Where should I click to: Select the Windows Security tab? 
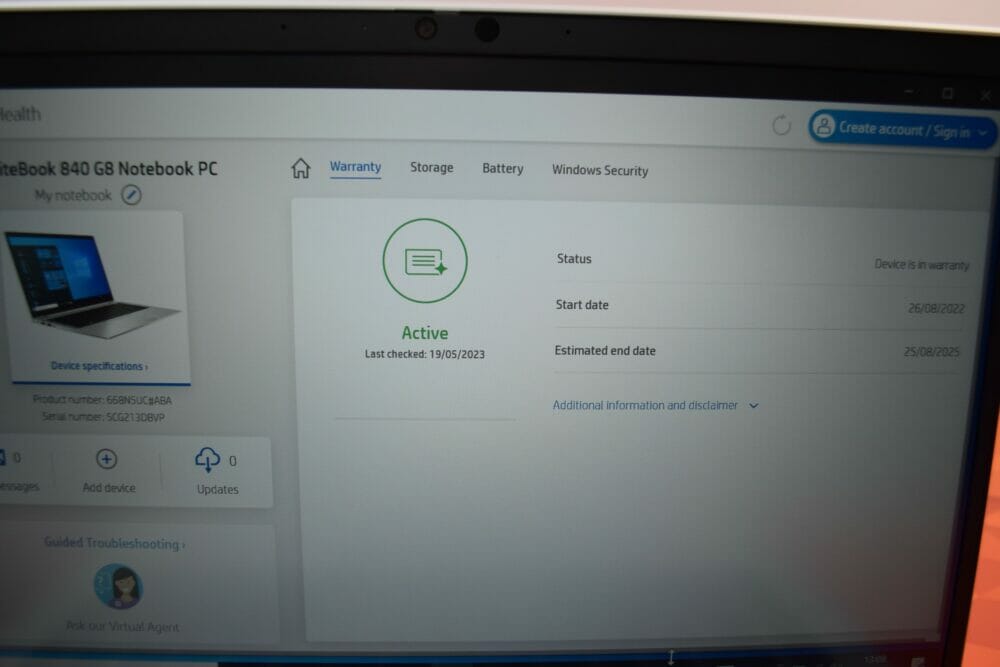coord(600,170)
